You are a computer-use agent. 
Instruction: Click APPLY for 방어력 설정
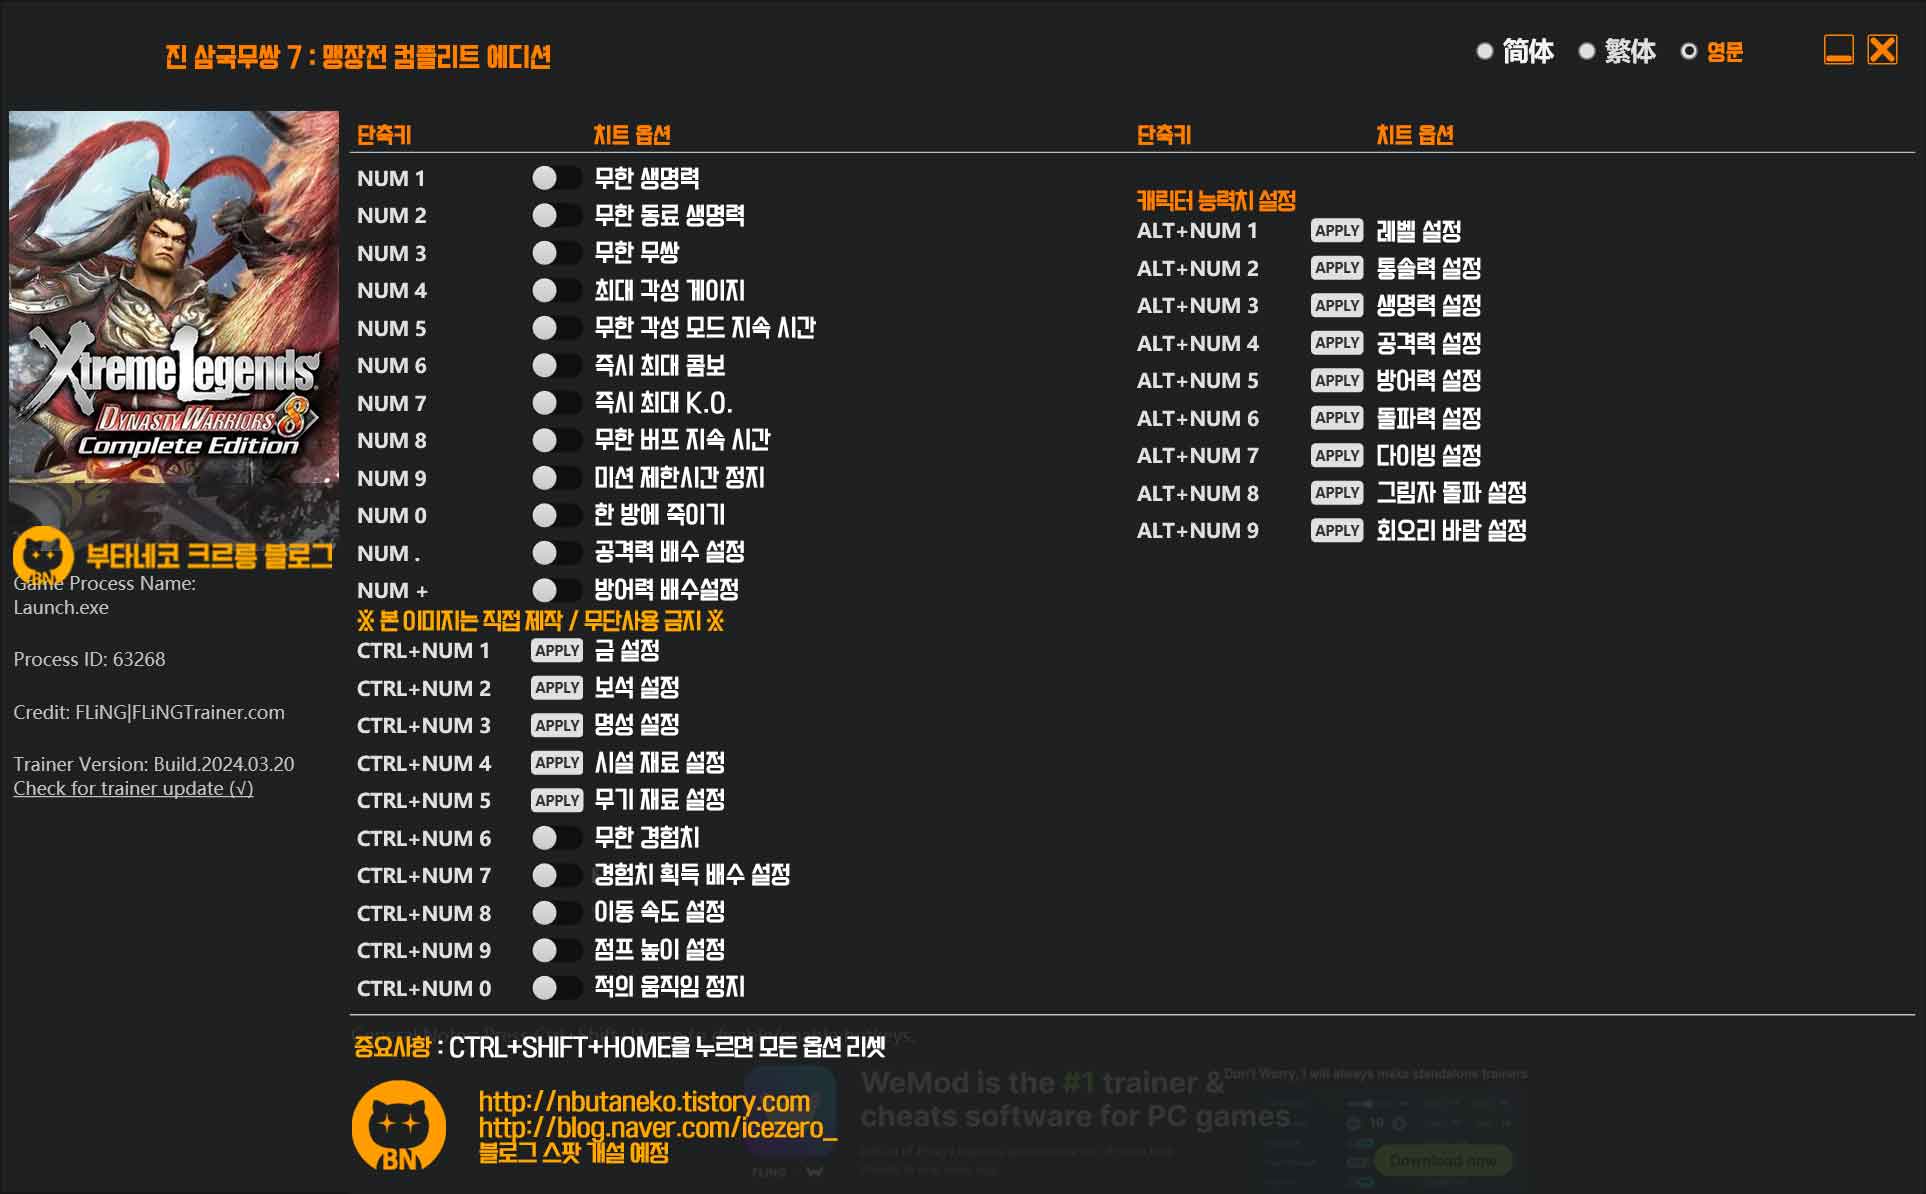coord(1337,381)
